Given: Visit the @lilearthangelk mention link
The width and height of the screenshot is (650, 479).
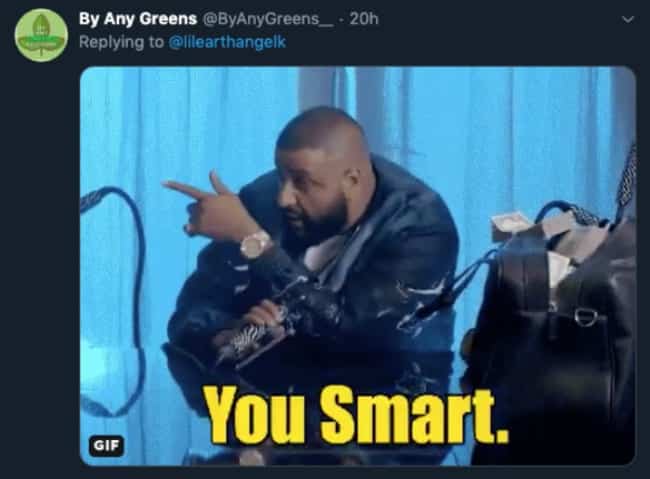Looking at the screenshot, I should click(227, 42).
